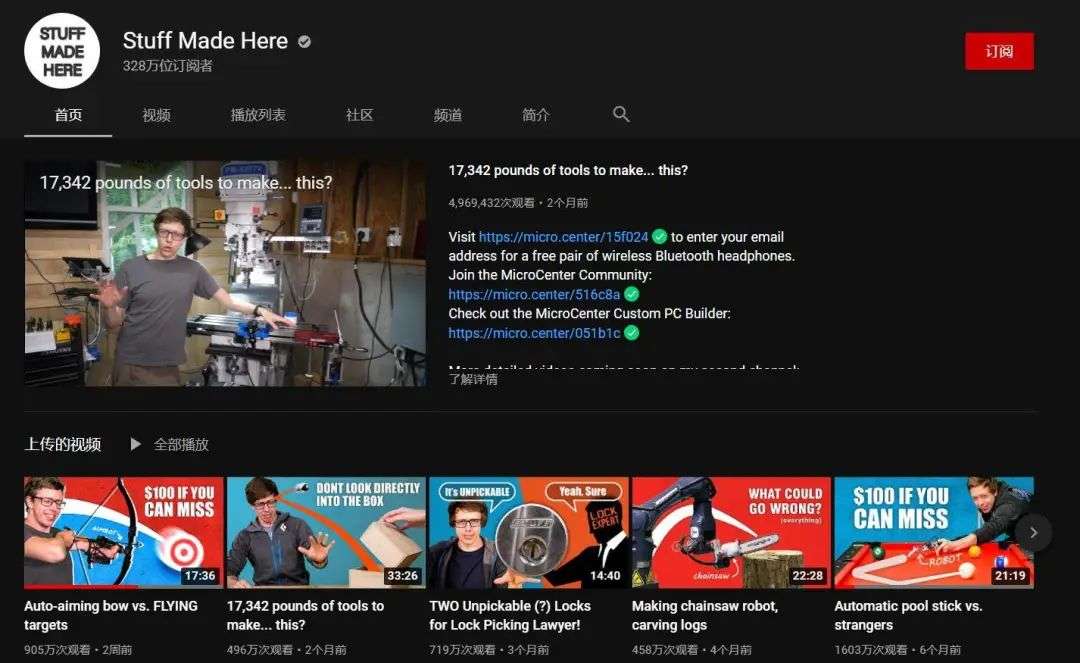View the 简介 tab
The width and height of the screenshot is (1080, 663).
(x=536, y=115)
